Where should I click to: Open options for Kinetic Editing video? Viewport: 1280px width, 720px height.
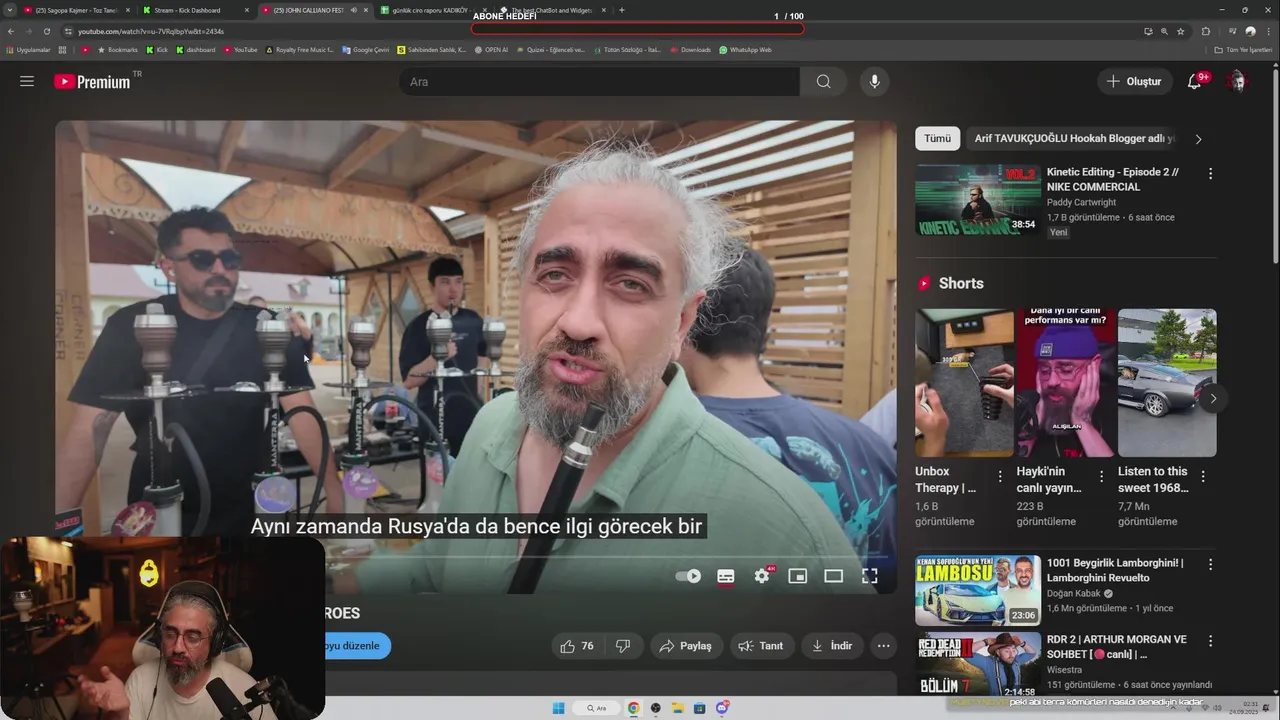tap(1210, 174)
